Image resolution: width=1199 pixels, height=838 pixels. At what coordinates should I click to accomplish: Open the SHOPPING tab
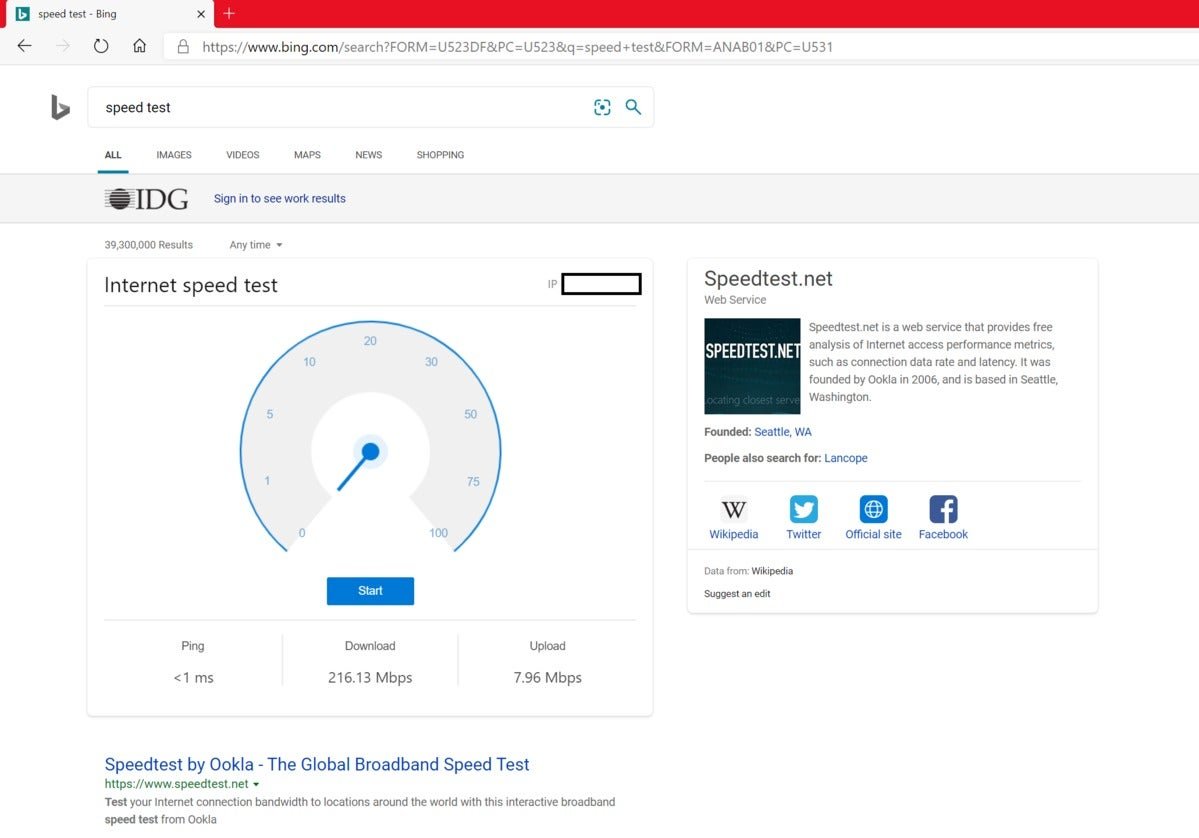[x=440, y=154]
